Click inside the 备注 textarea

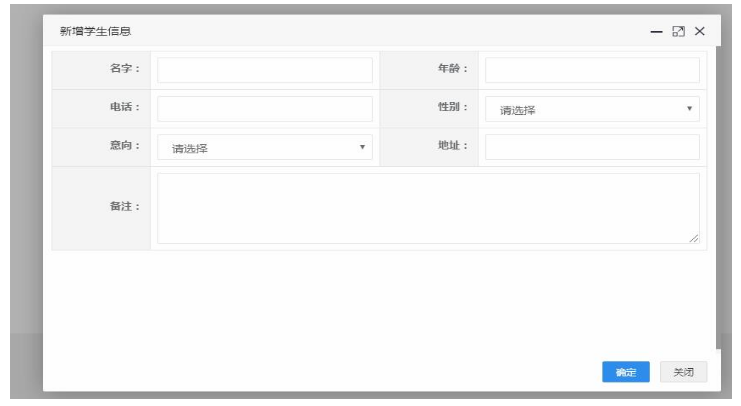point(428,208)
